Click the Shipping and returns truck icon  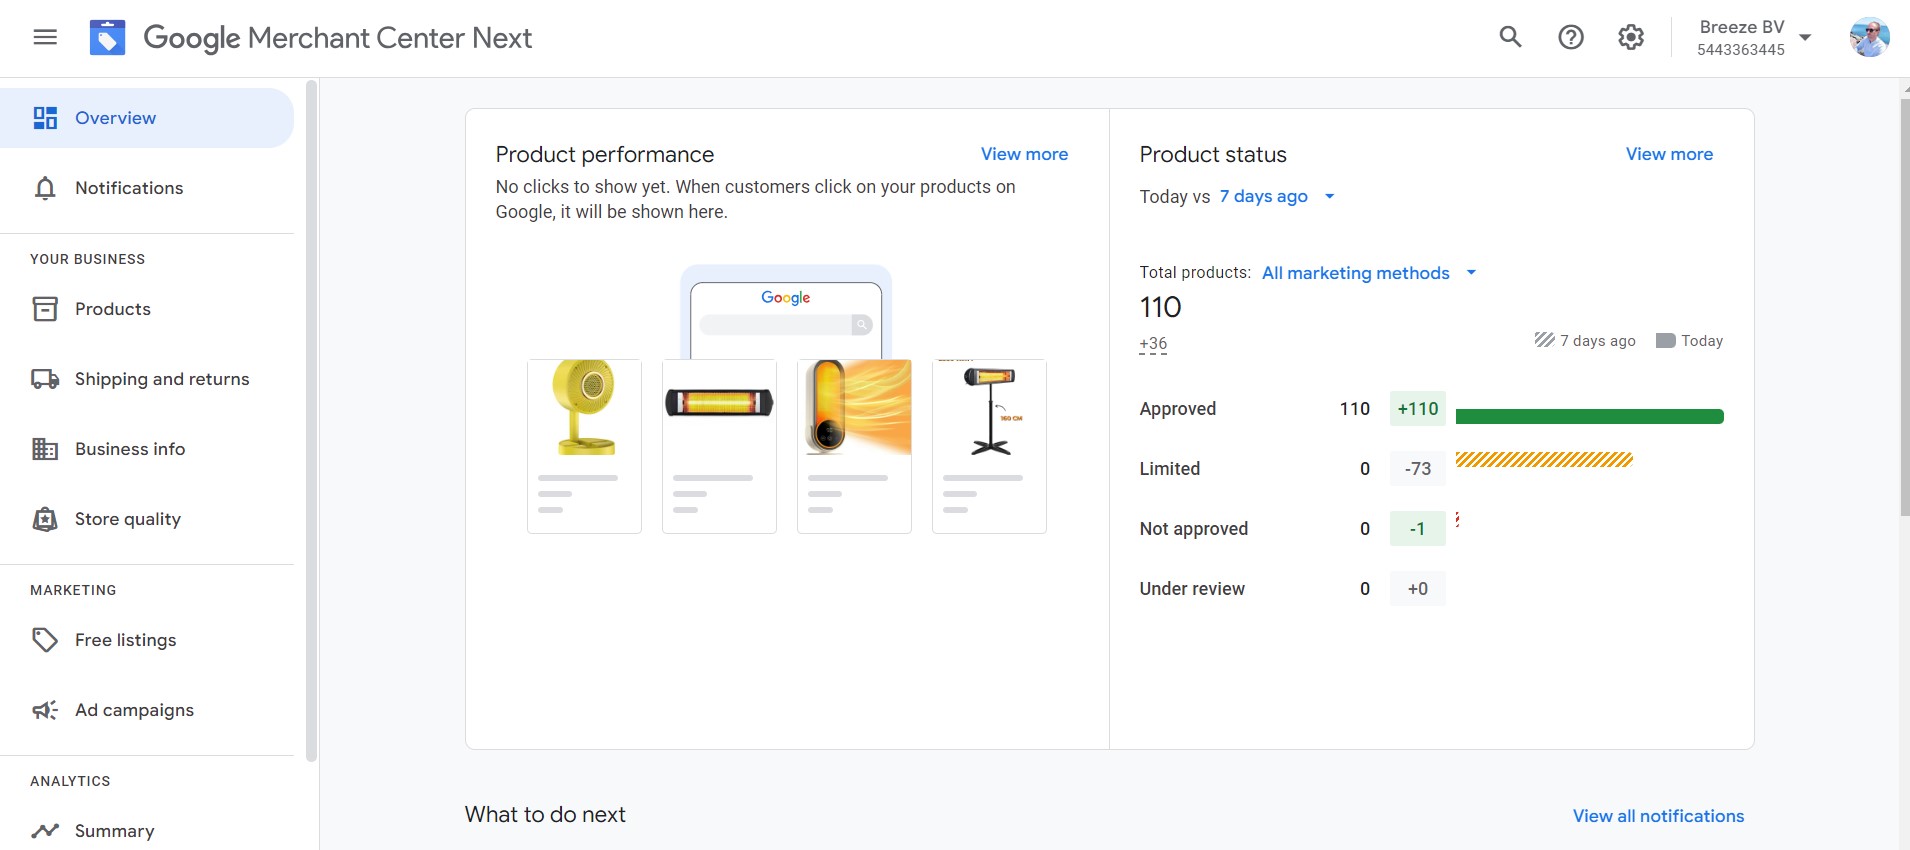pyautogui.click(x=45, y=379)
